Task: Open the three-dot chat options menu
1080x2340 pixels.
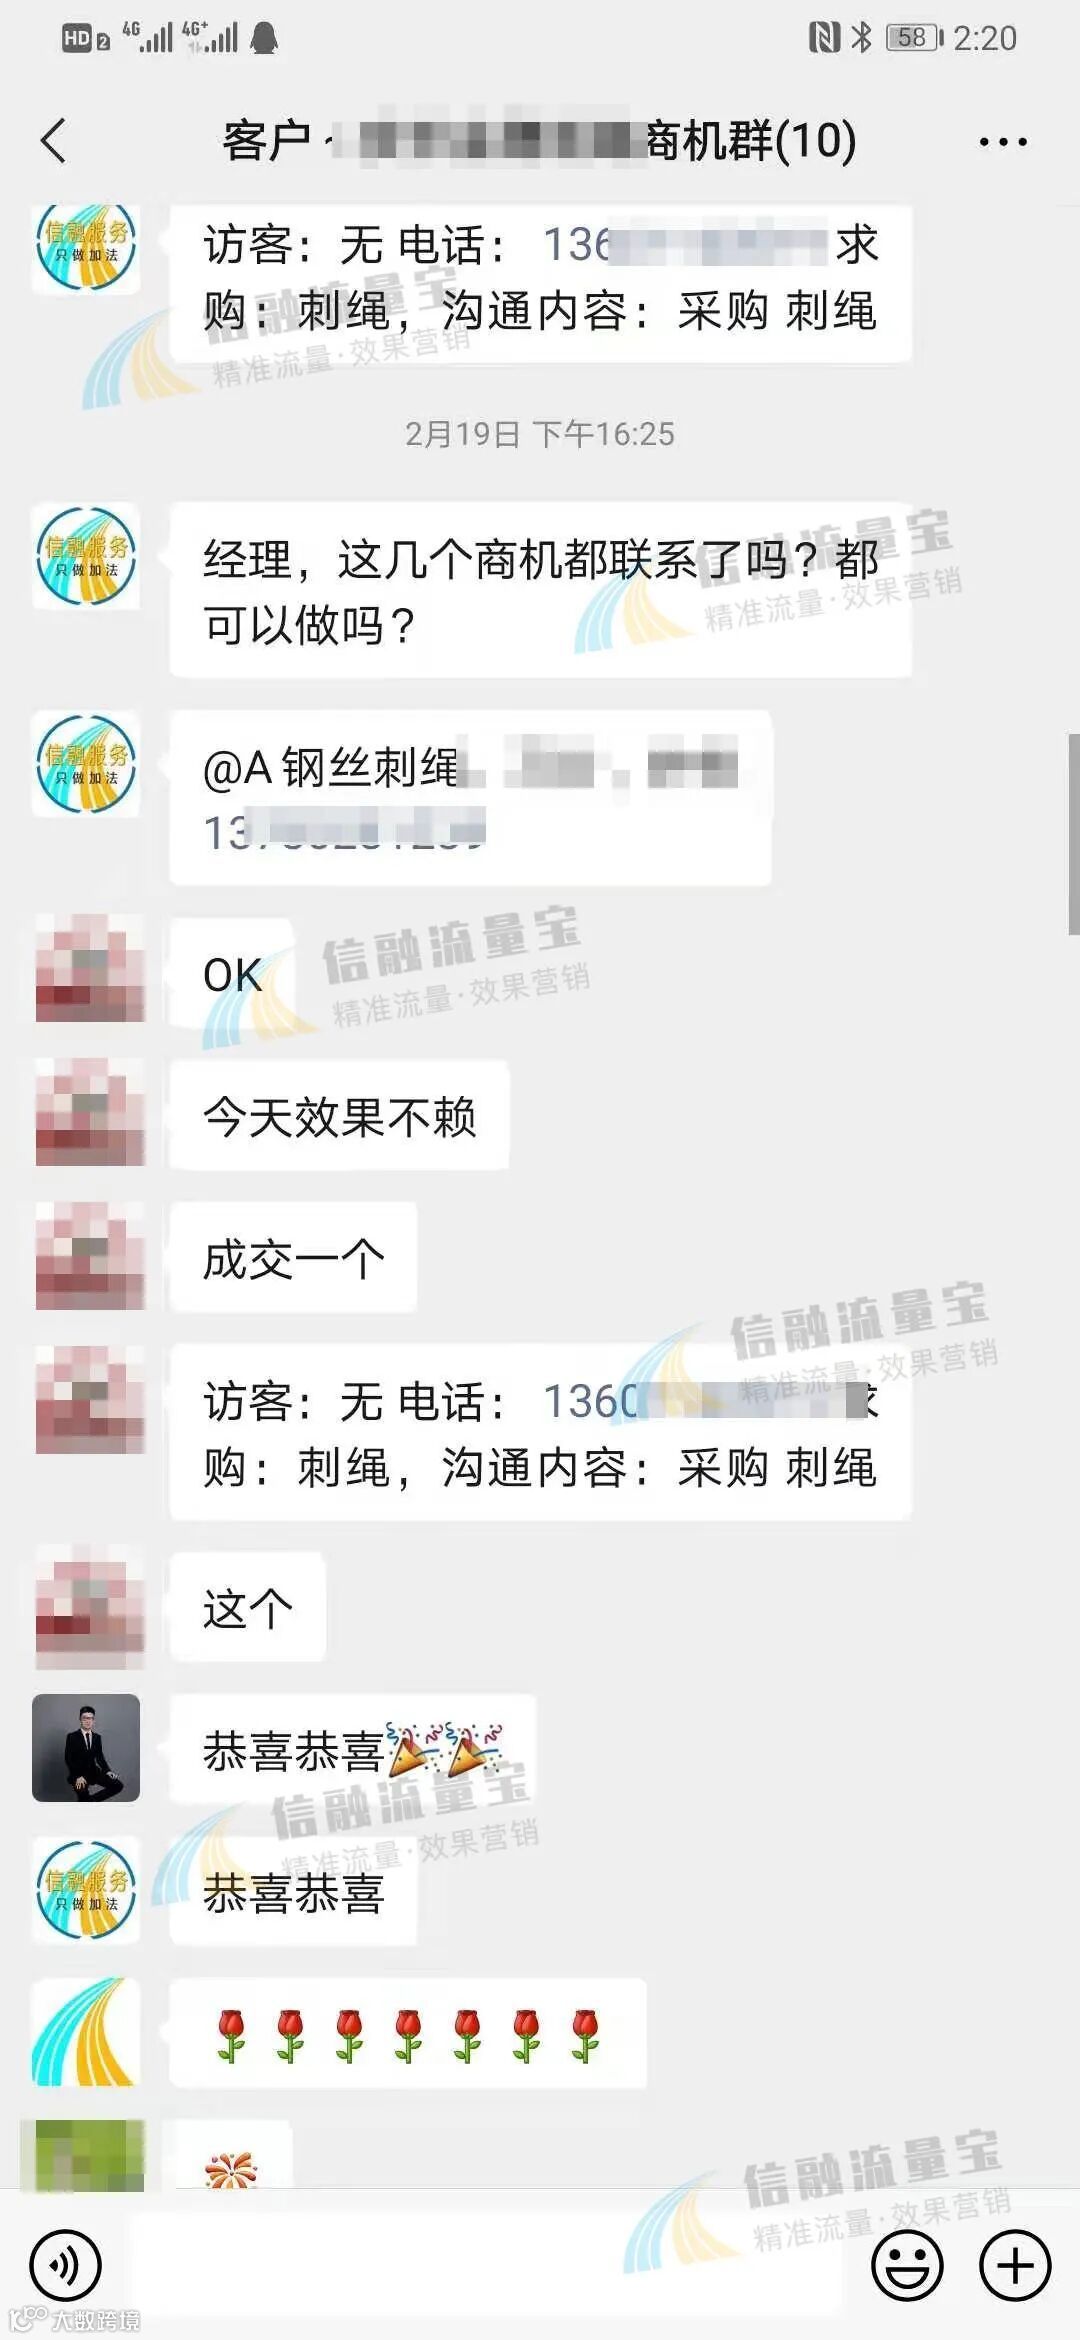Action: coord(1003,142)
